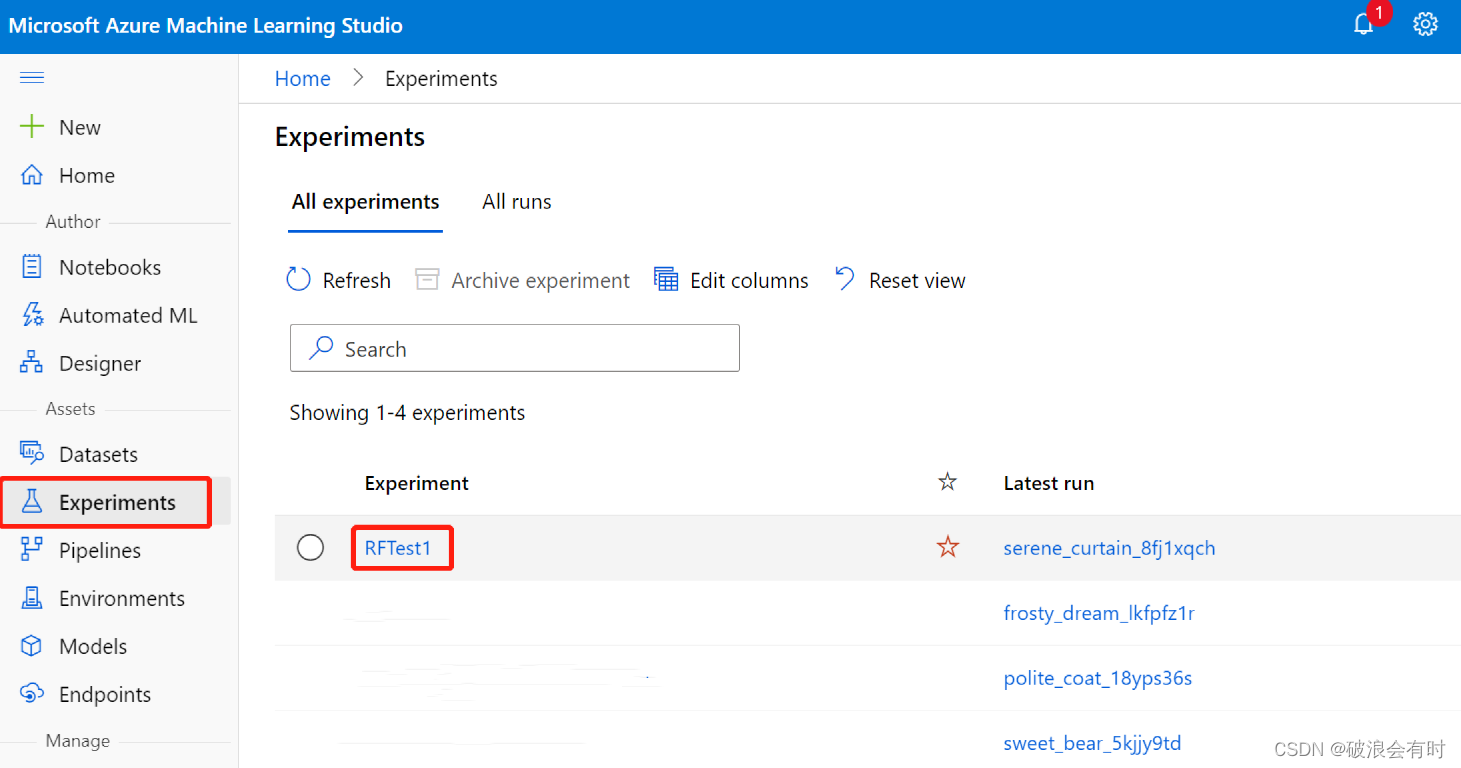Viewport: 1461px width, 768px height.
Task: Click Archive experiment button text
Action: coord(540,281)
